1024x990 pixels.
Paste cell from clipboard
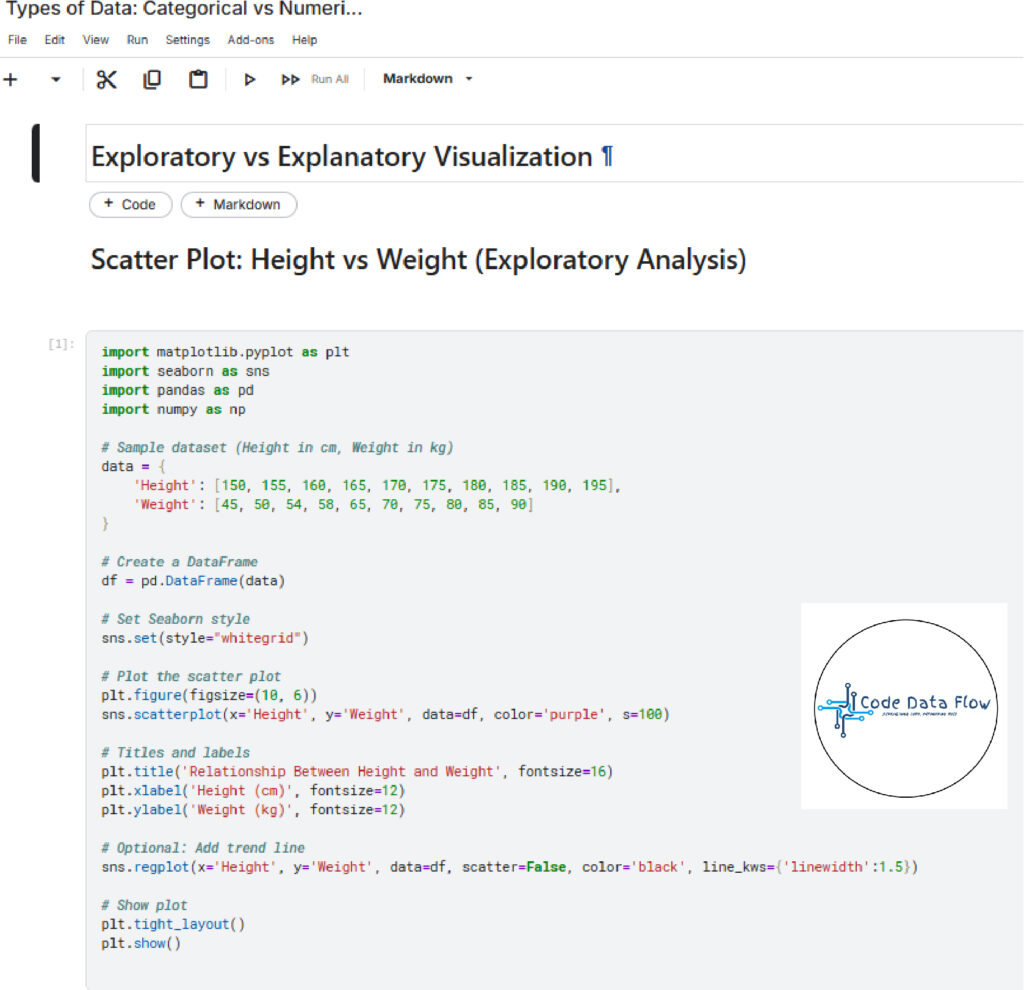tap(199, 80)
